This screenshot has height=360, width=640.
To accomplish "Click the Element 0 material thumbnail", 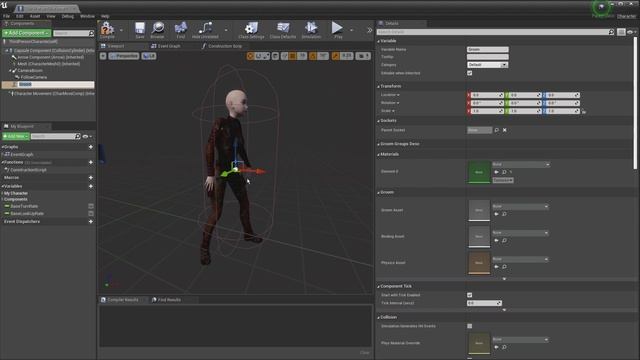I will [479, 172].
